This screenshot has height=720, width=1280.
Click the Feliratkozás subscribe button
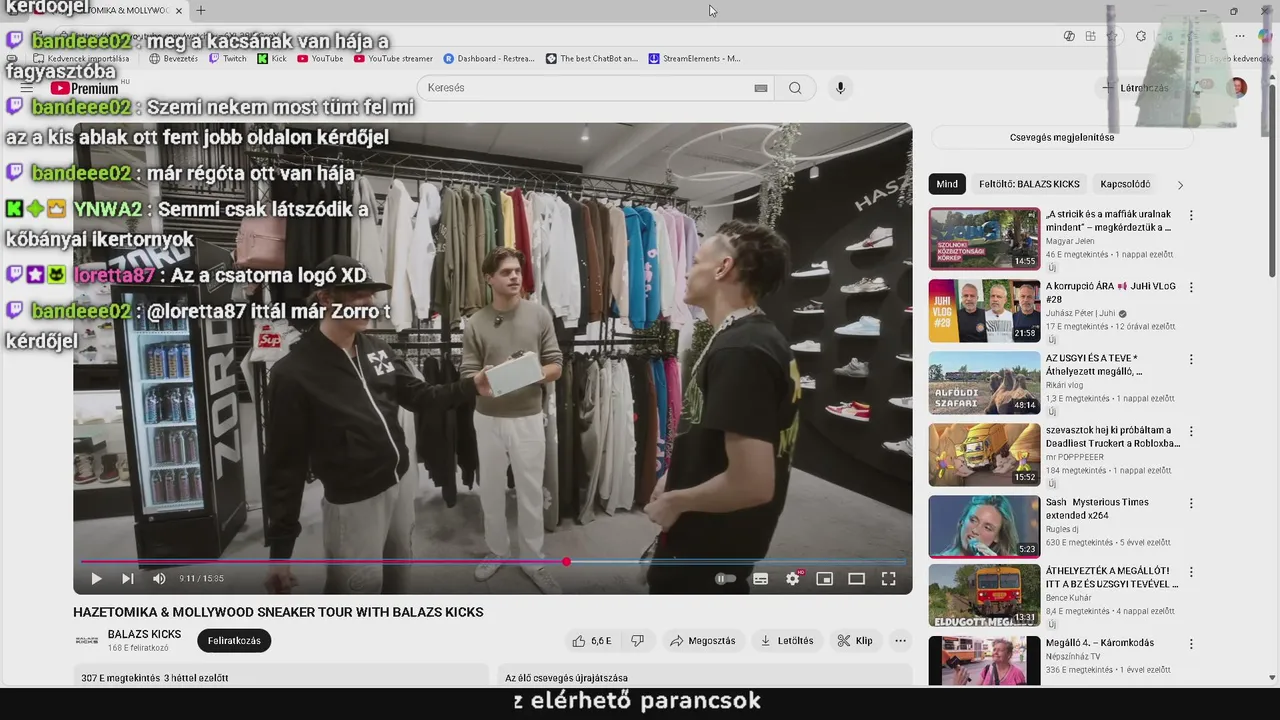[x=234, y=641]
